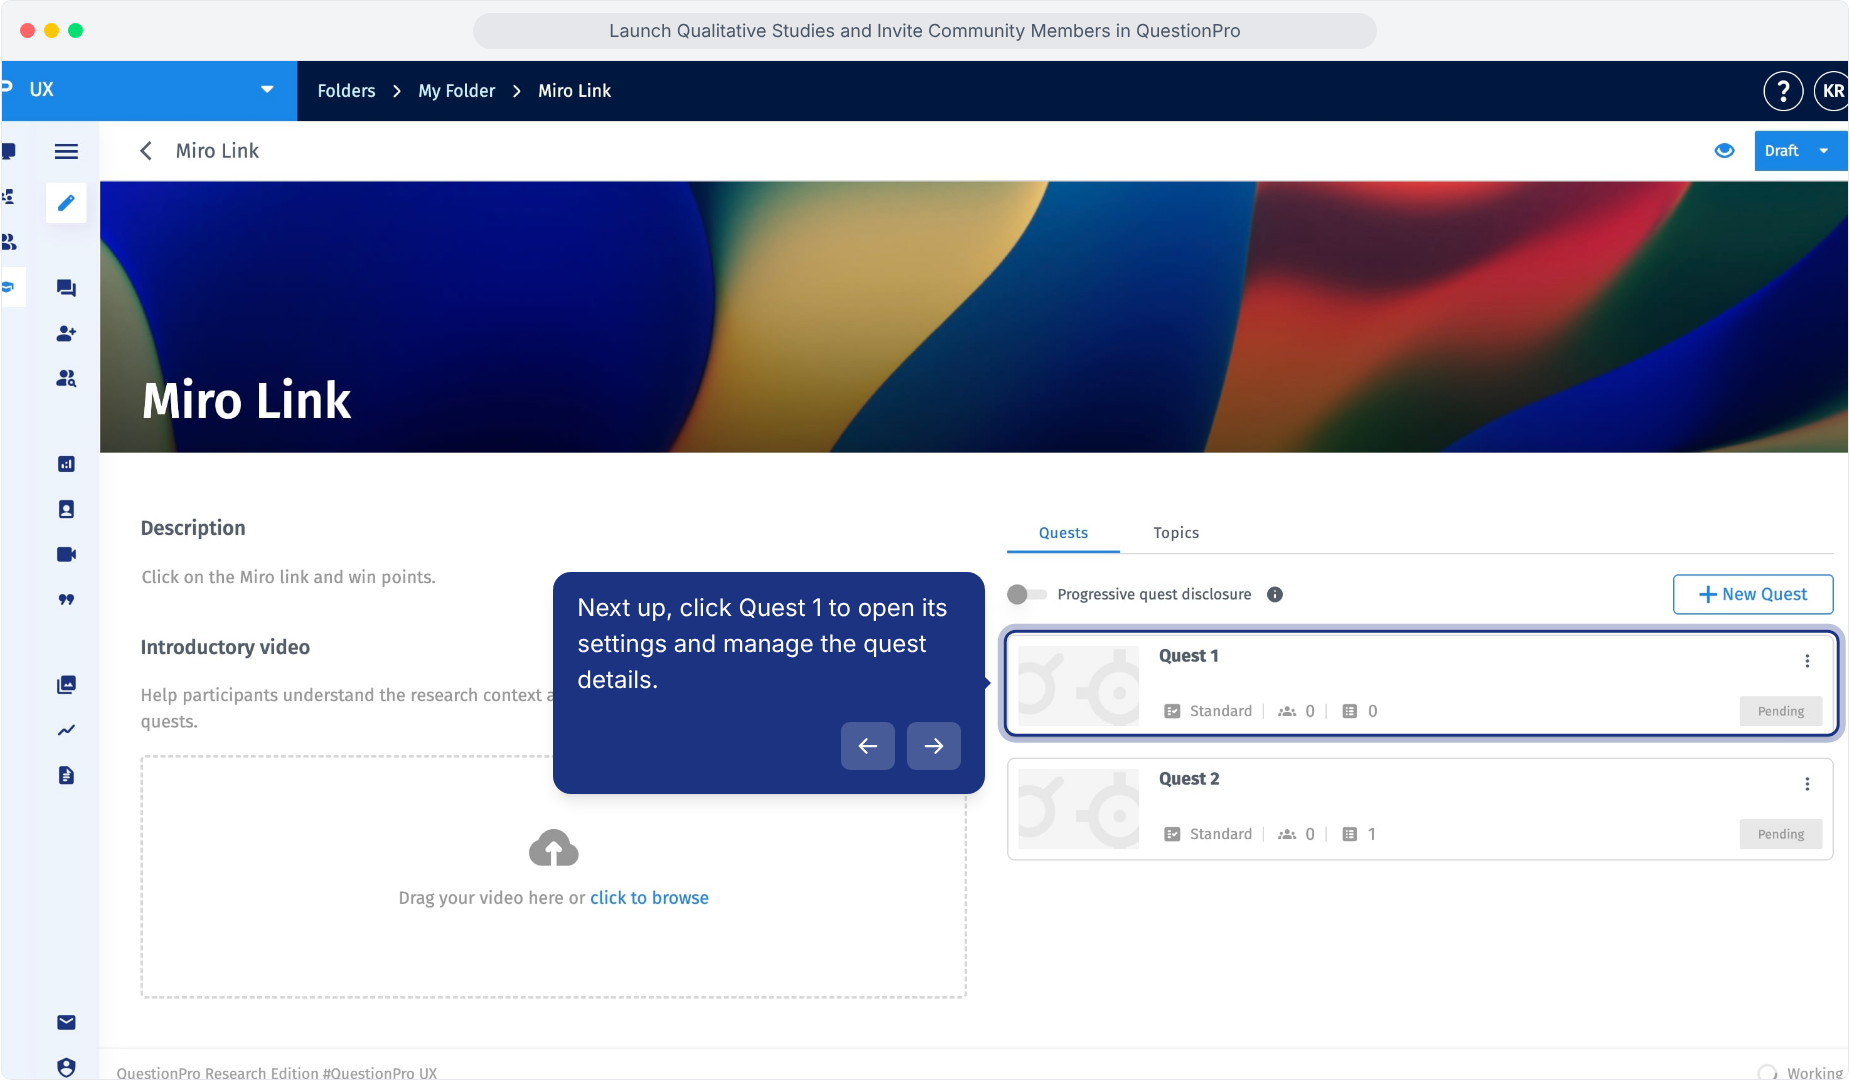Screen dimensions: 1850x1080
Task: Open the help question mark icon
Action: [x=1783, y=91]
